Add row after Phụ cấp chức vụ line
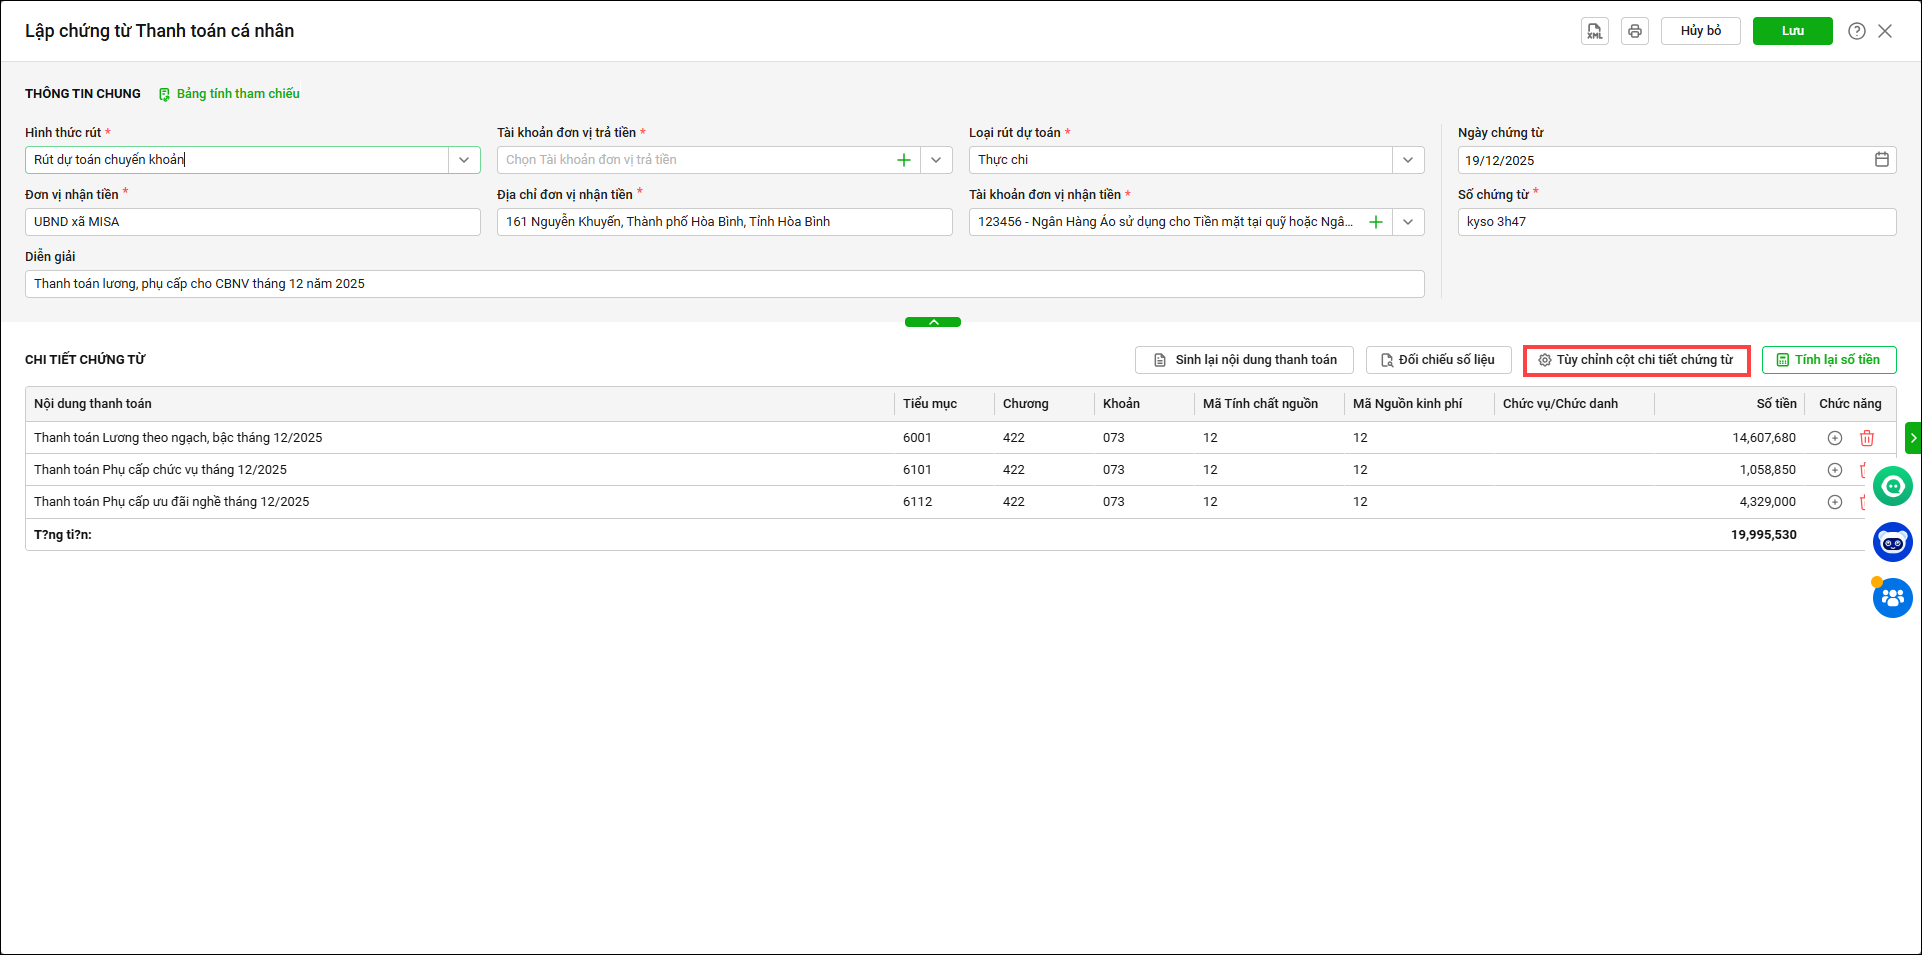Viewport: 1922px width, 955px height. [x=1834, y=470]
